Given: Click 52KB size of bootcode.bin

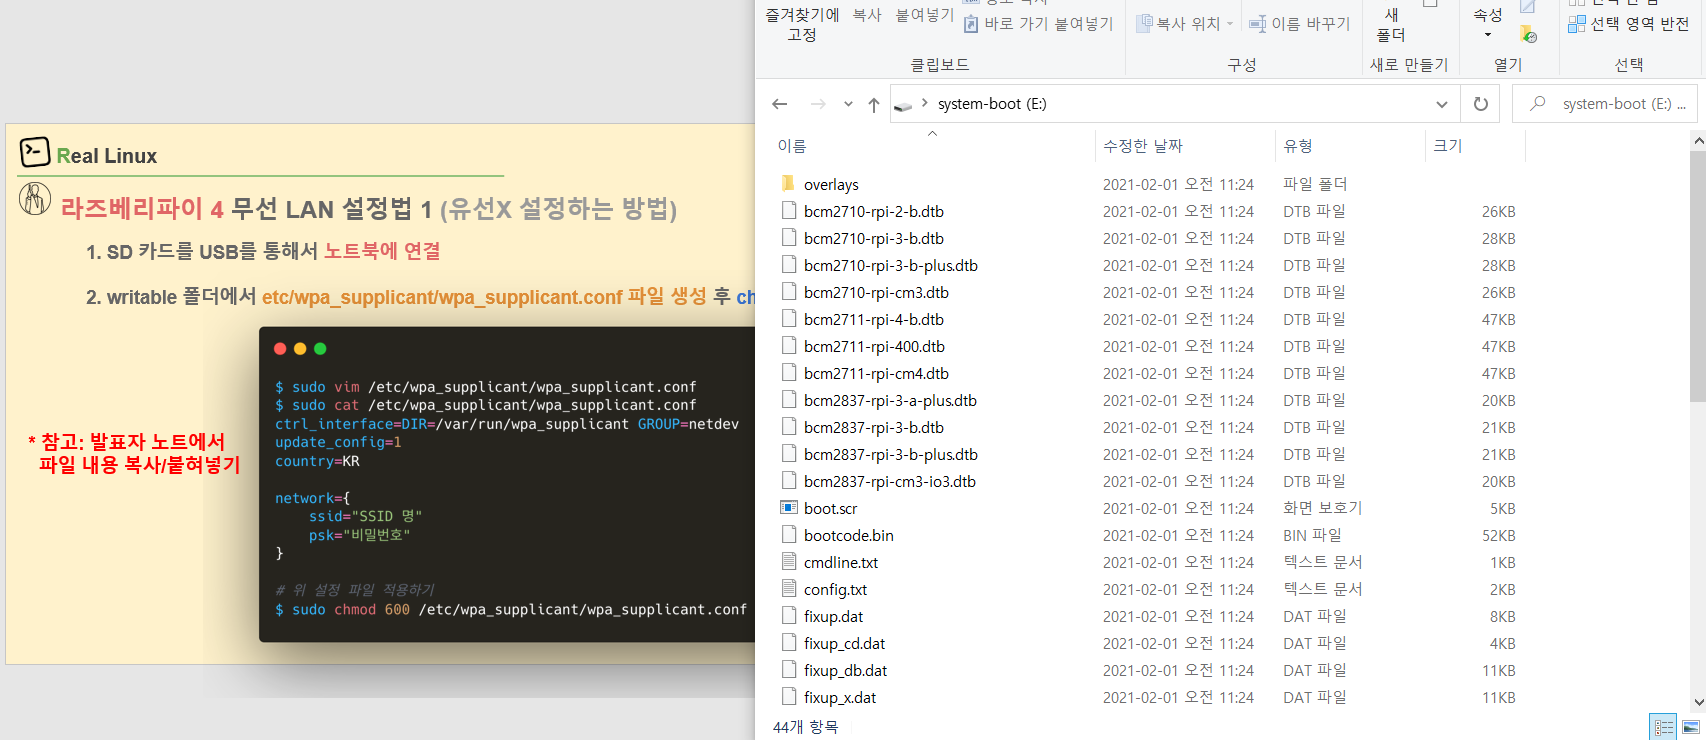Looking at the screenshot, I should pos(1498,536).
